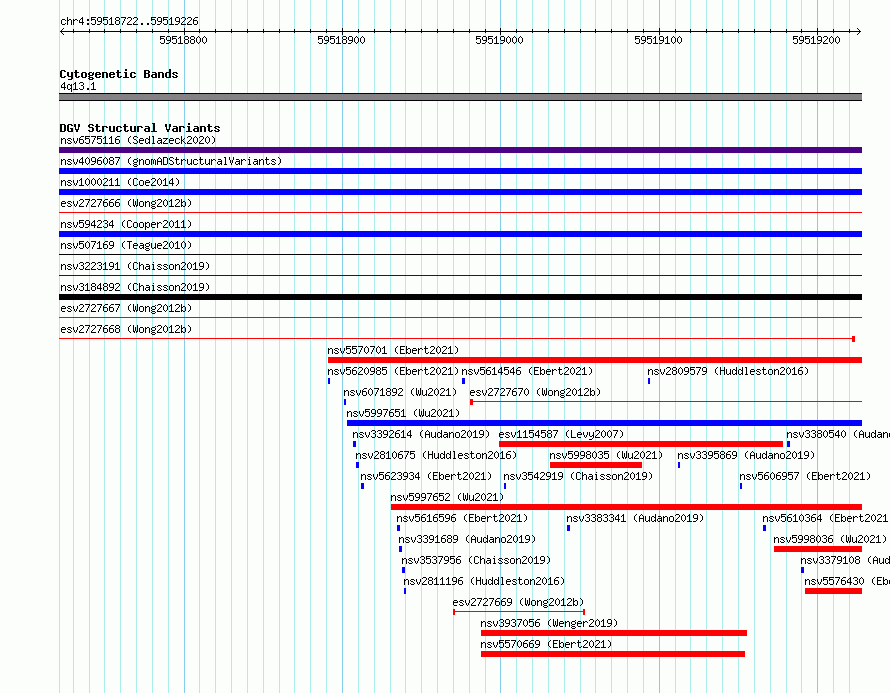This screenshot has width=890, height=693.
Task: Open esv2727670 (Wong2012b) label
Action: point(535,392)
